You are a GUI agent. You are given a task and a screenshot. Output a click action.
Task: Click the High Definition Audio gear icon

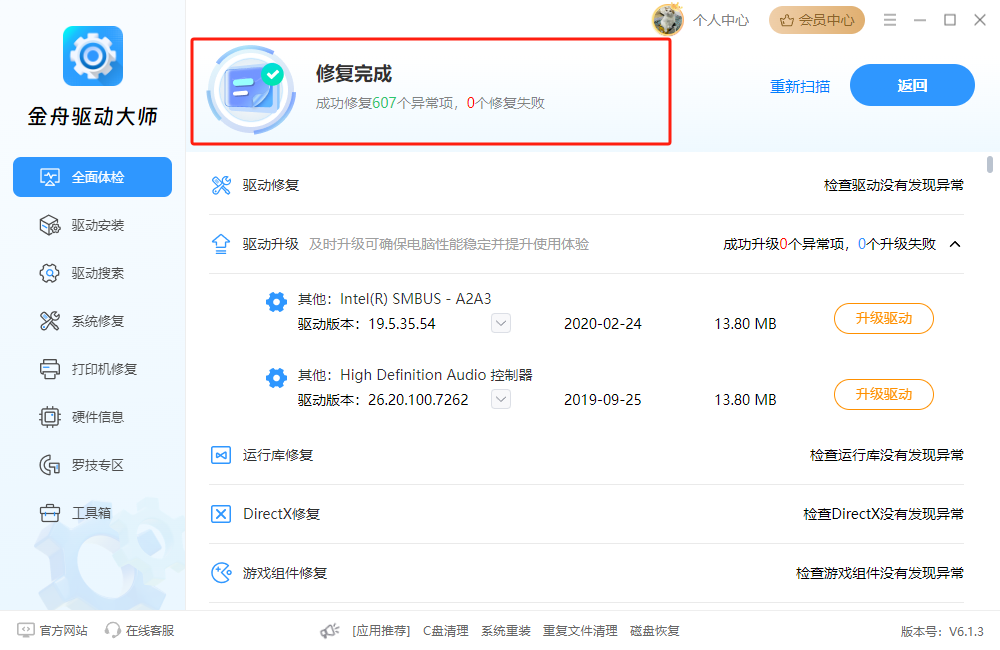276,378
